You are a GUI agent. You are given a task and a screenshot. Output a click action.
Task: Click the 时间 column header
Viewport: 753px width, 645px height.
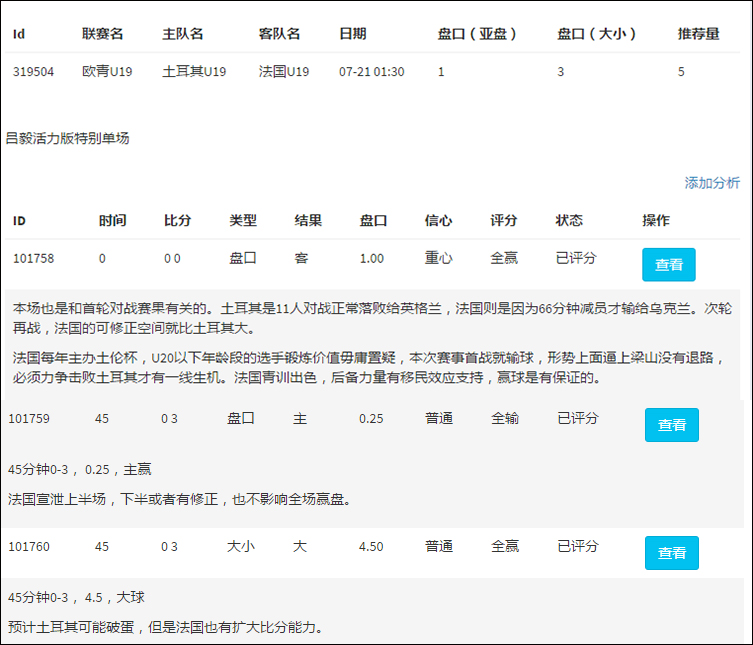(x=112, y=220)
